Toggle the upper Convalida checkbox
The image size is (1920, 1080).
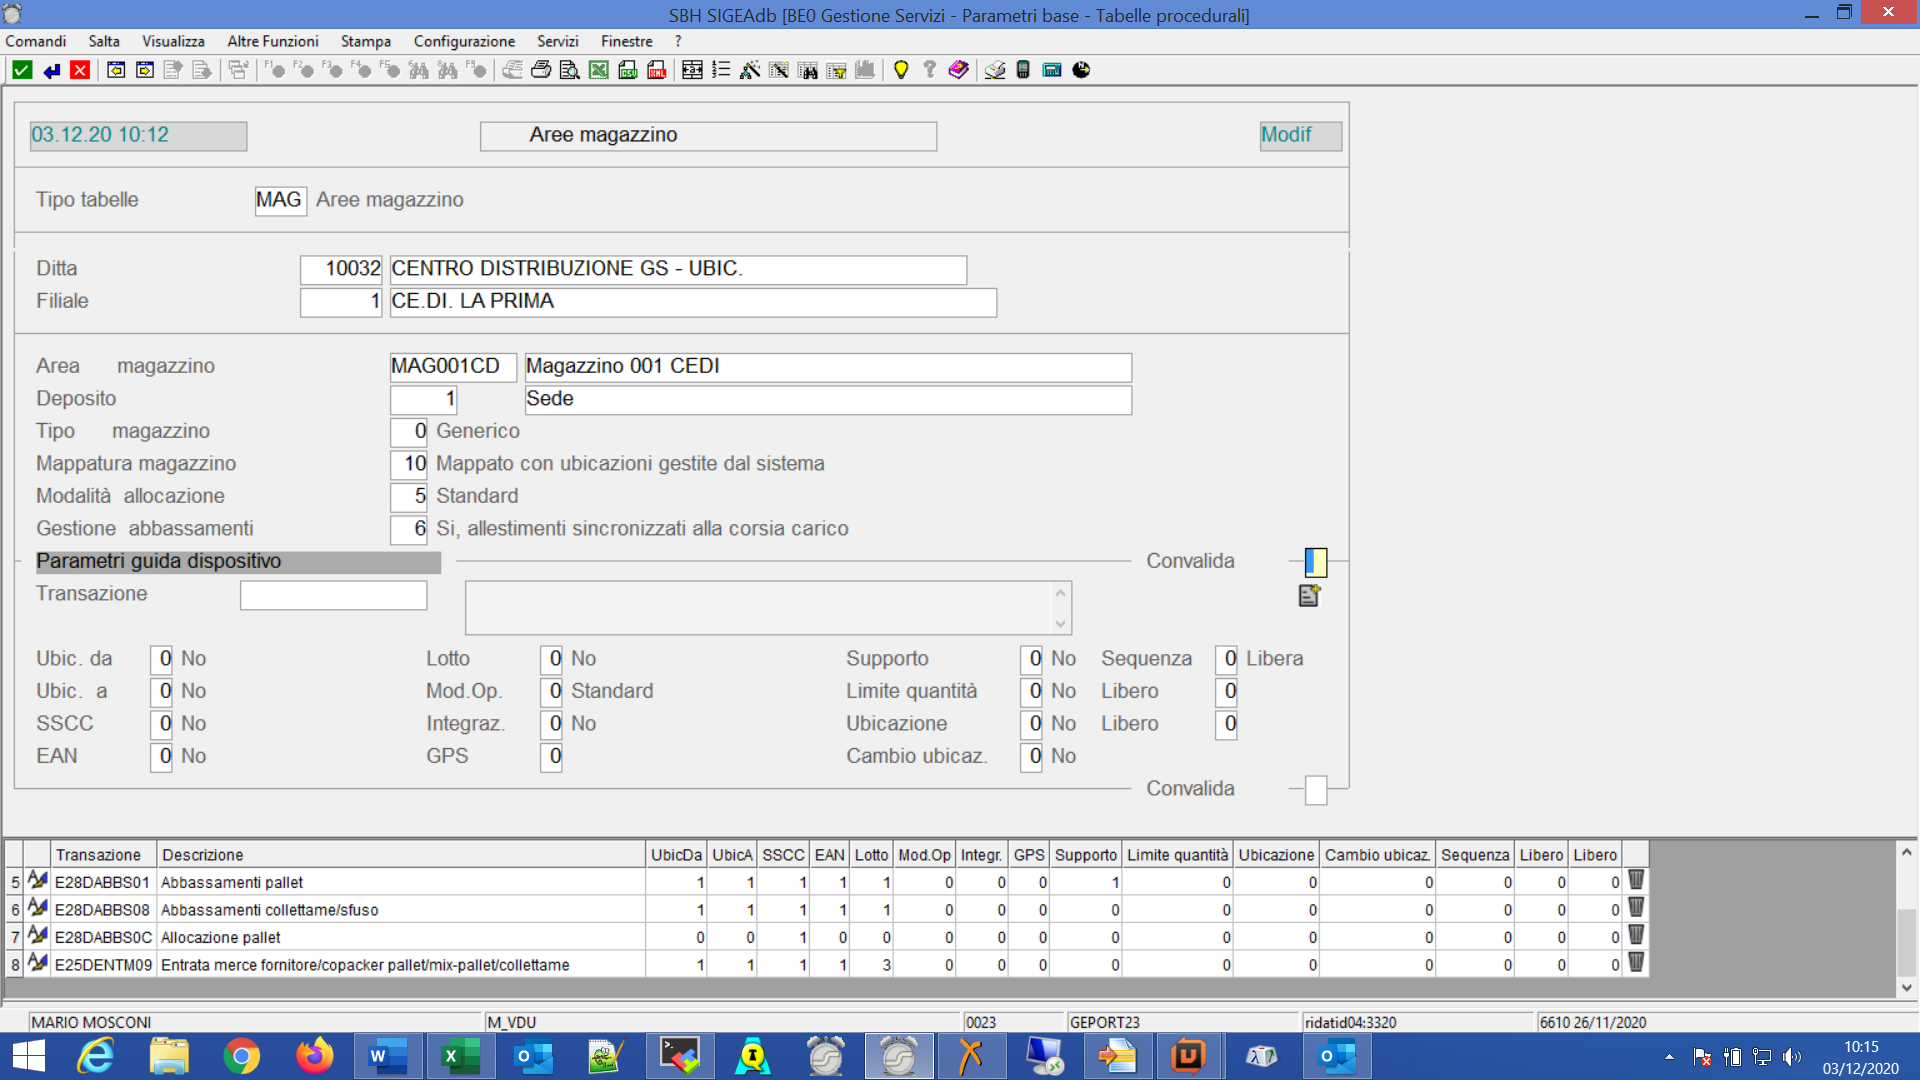(x=1316, y=562)
